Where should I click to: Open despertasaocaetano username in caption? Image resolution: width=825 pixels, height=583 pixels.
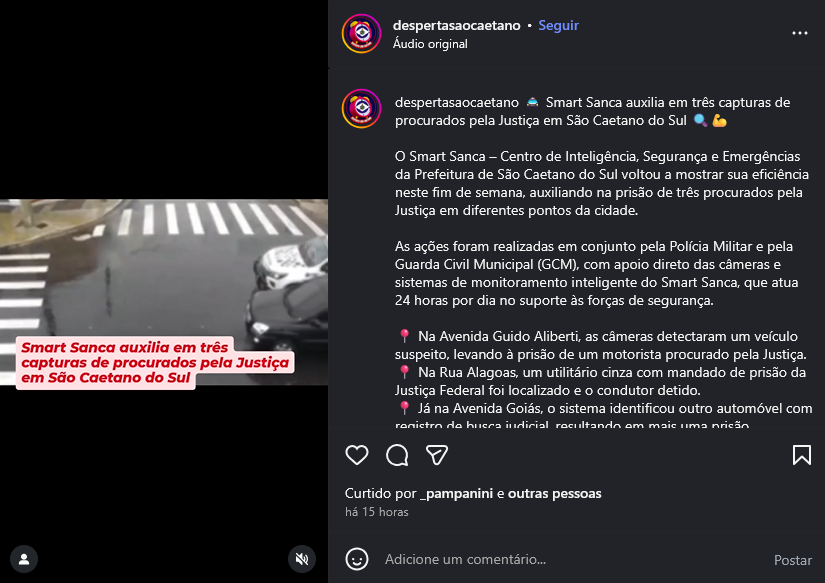(457, 102)
